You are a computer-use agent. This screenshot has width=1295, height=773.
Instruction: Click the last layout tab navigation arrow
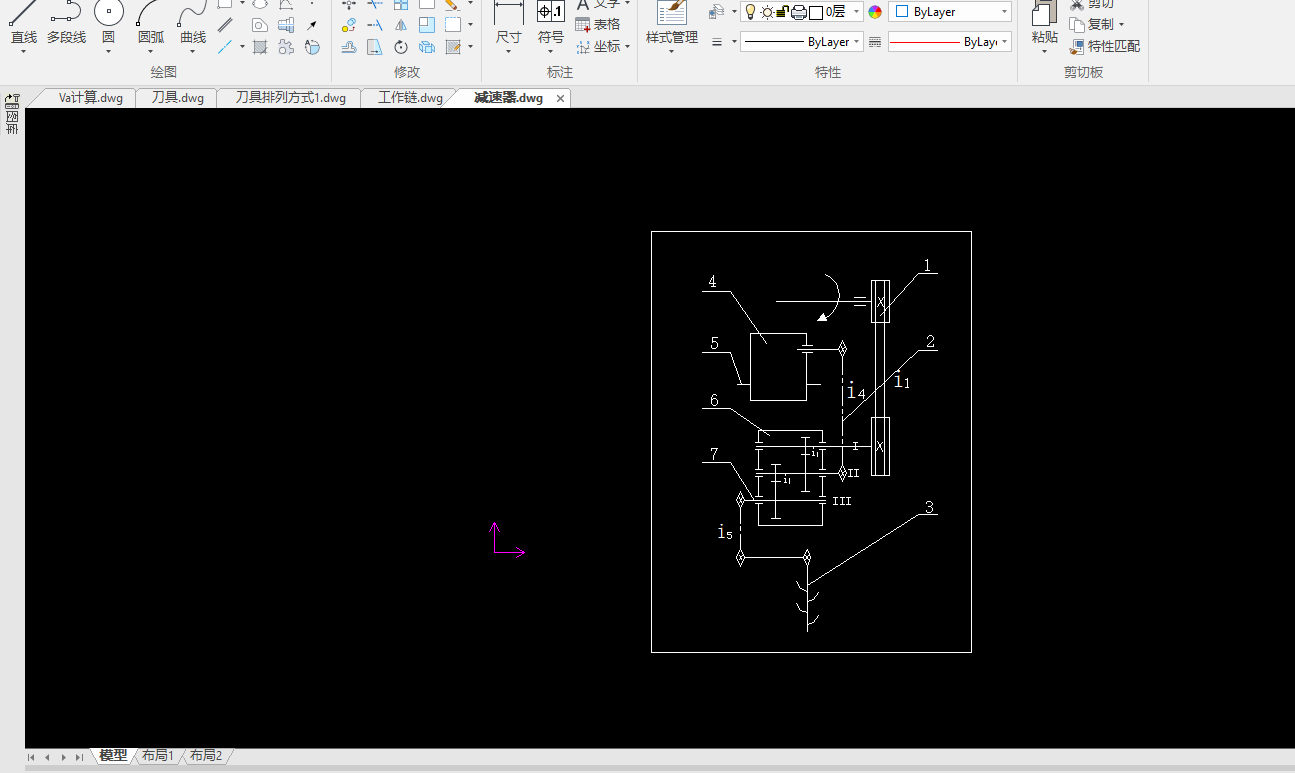point(79,757)
